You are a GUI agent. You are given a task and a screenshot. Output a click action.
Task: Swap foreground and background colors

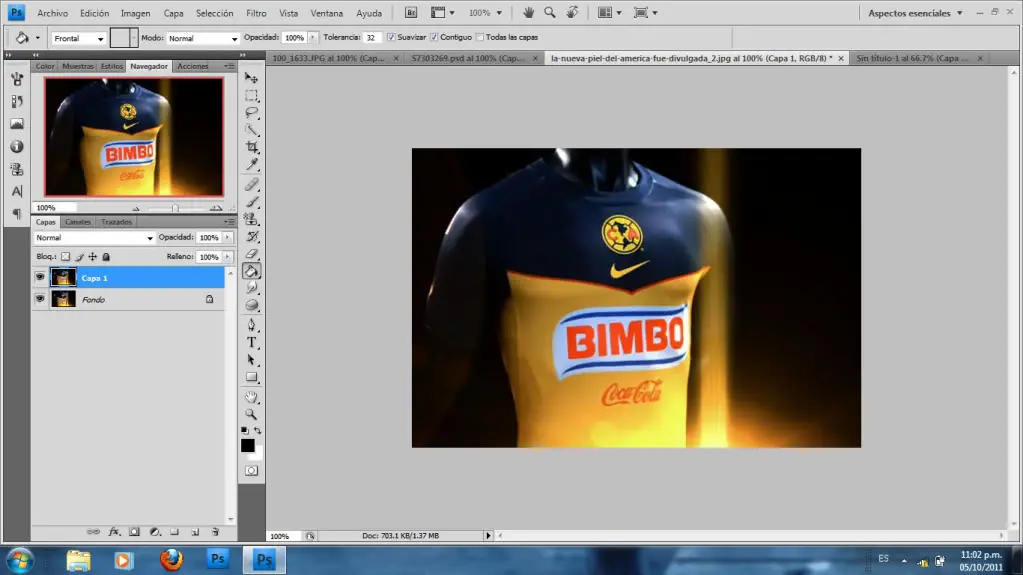258,431
